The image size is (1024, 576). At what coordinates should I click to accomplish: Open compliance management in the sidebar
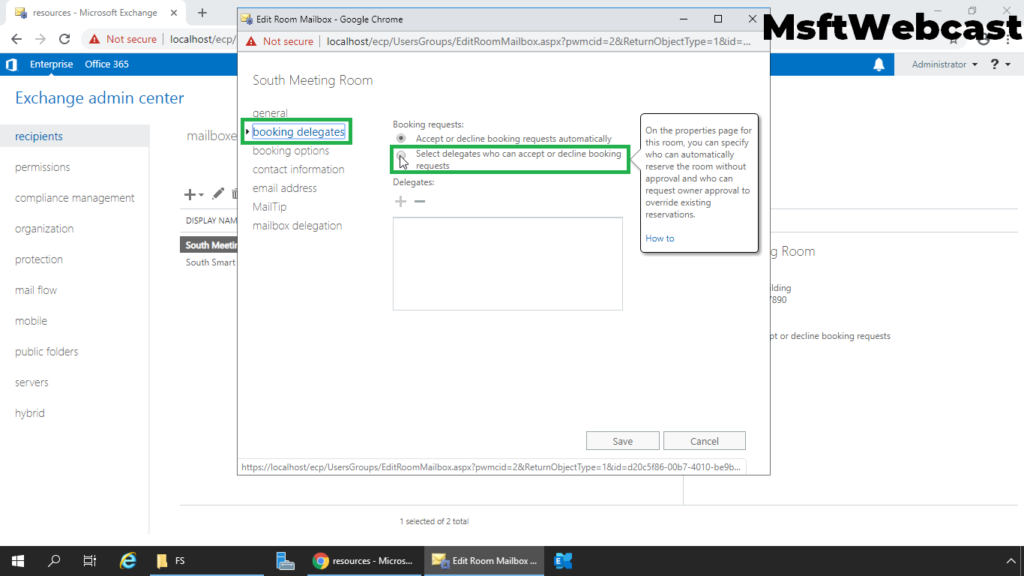pyautogui.click(x=74, y=198)
